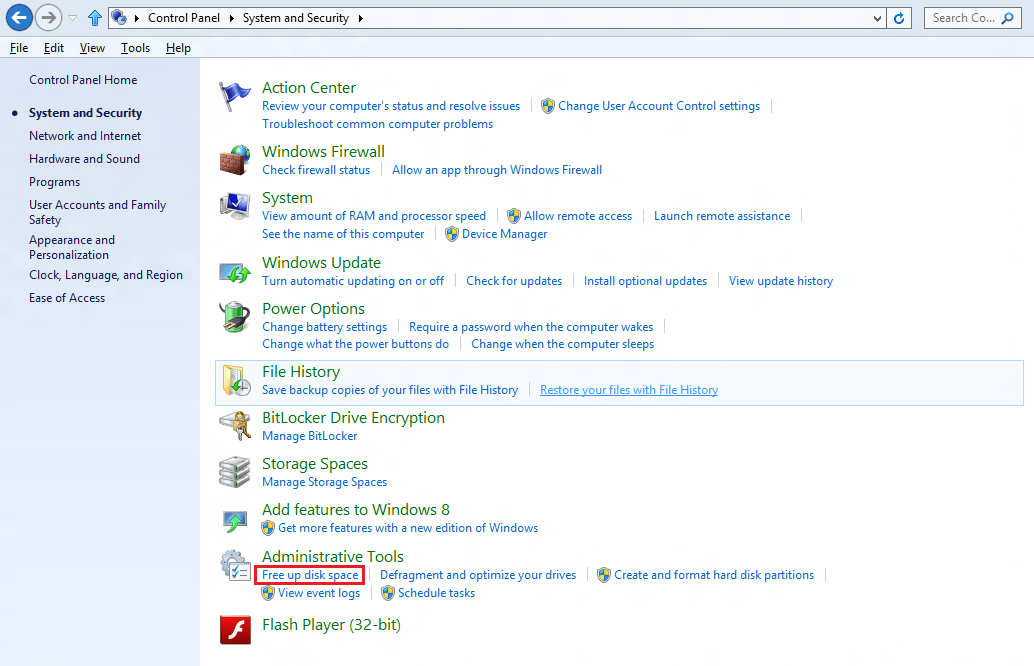
Task: Click Launch remote assistance link
Action: [x=722, y=216]
